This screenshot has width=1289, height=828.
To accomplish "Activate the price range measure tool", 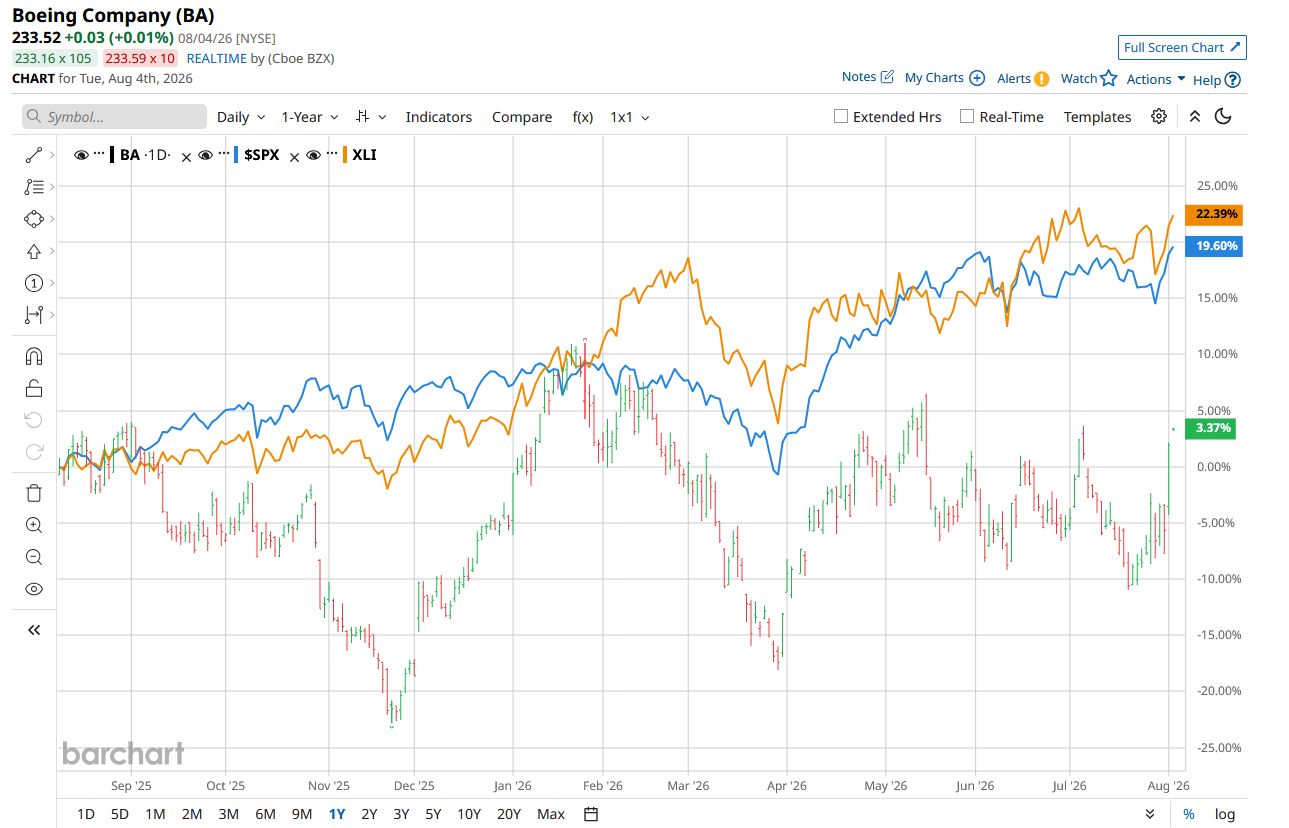I will pos(34,315).
